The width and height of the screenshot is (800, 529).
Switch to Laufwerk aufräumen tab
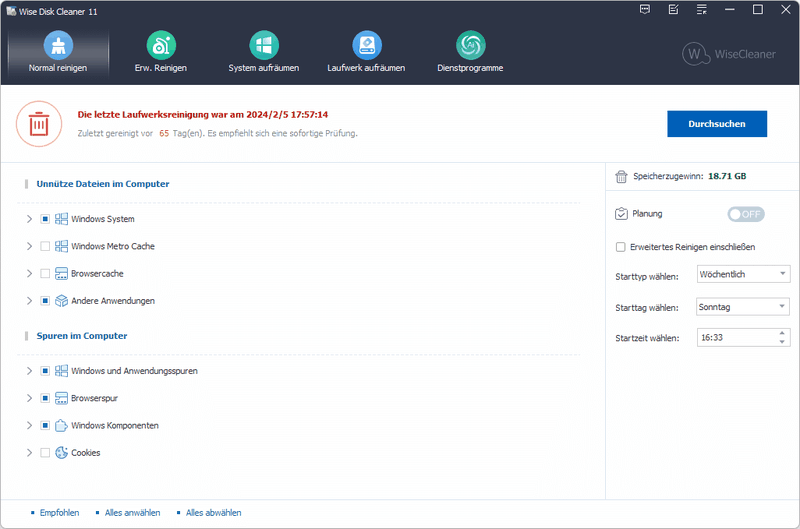[x=366, y=54]
